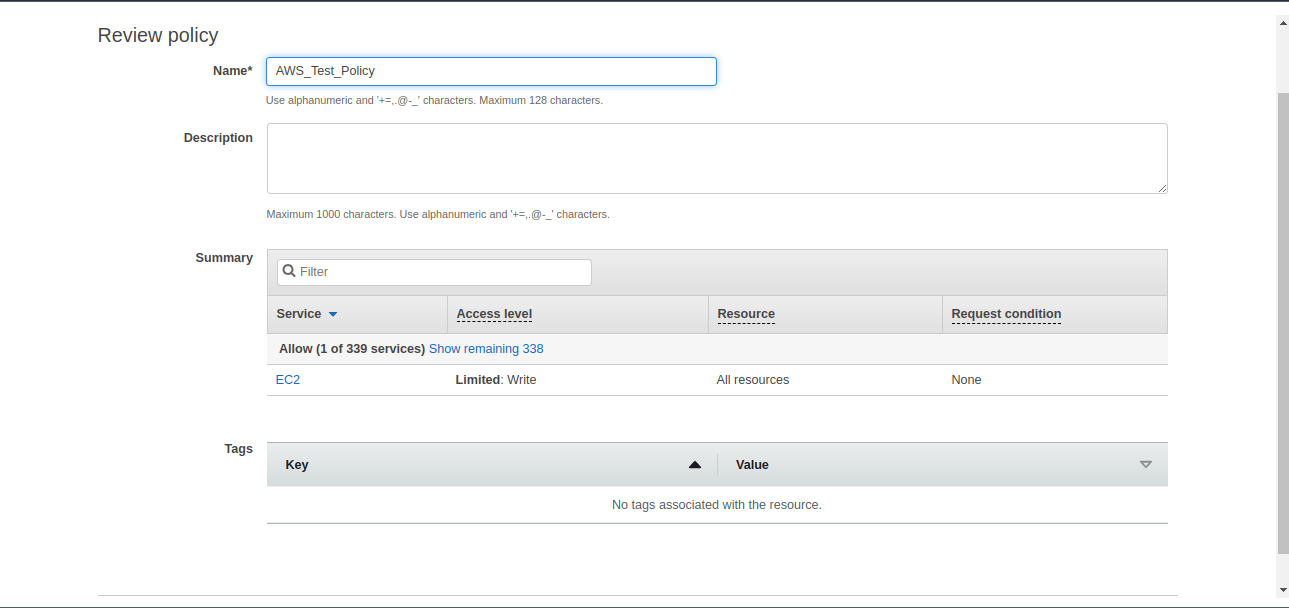Click the Description field label
Viewport: 1289px width, 608px height.
(x=218, y=138)
